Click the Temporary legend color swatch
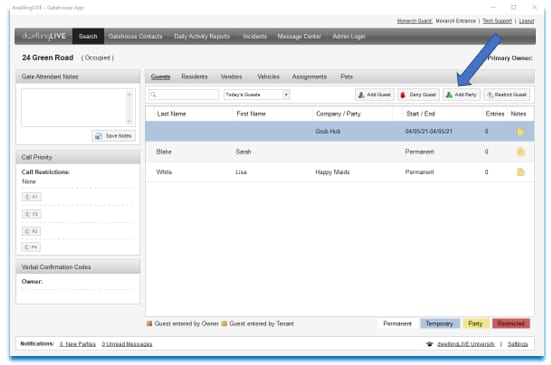The width and height of the screenshot is (551, 365). pos(440,324)
